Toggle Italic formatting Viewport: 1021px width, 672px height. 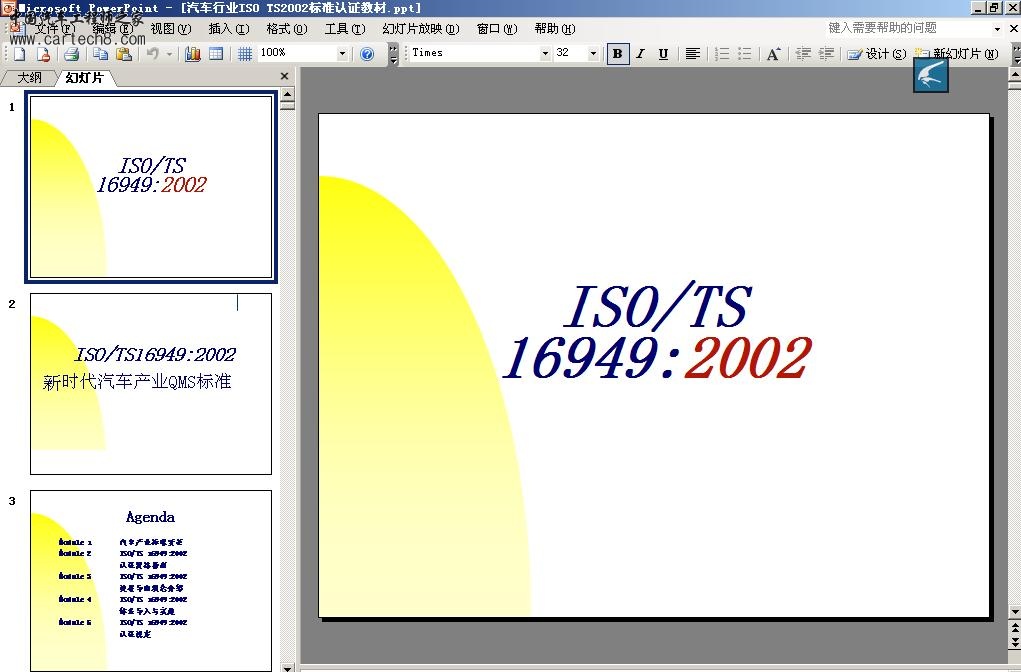[640, 54]
